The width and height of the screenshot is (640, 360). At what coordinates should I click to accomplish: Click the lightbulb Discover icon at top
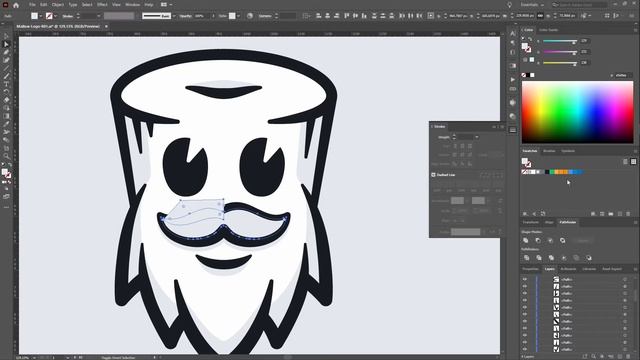[x=509, y=5]
